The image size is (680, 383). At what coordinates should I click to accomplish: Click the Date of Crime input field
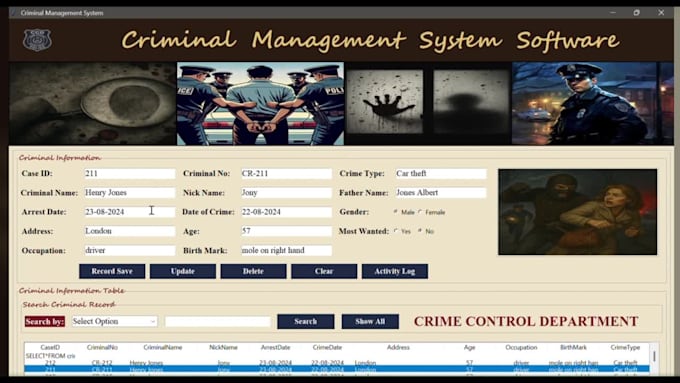[x=286, y=212]
